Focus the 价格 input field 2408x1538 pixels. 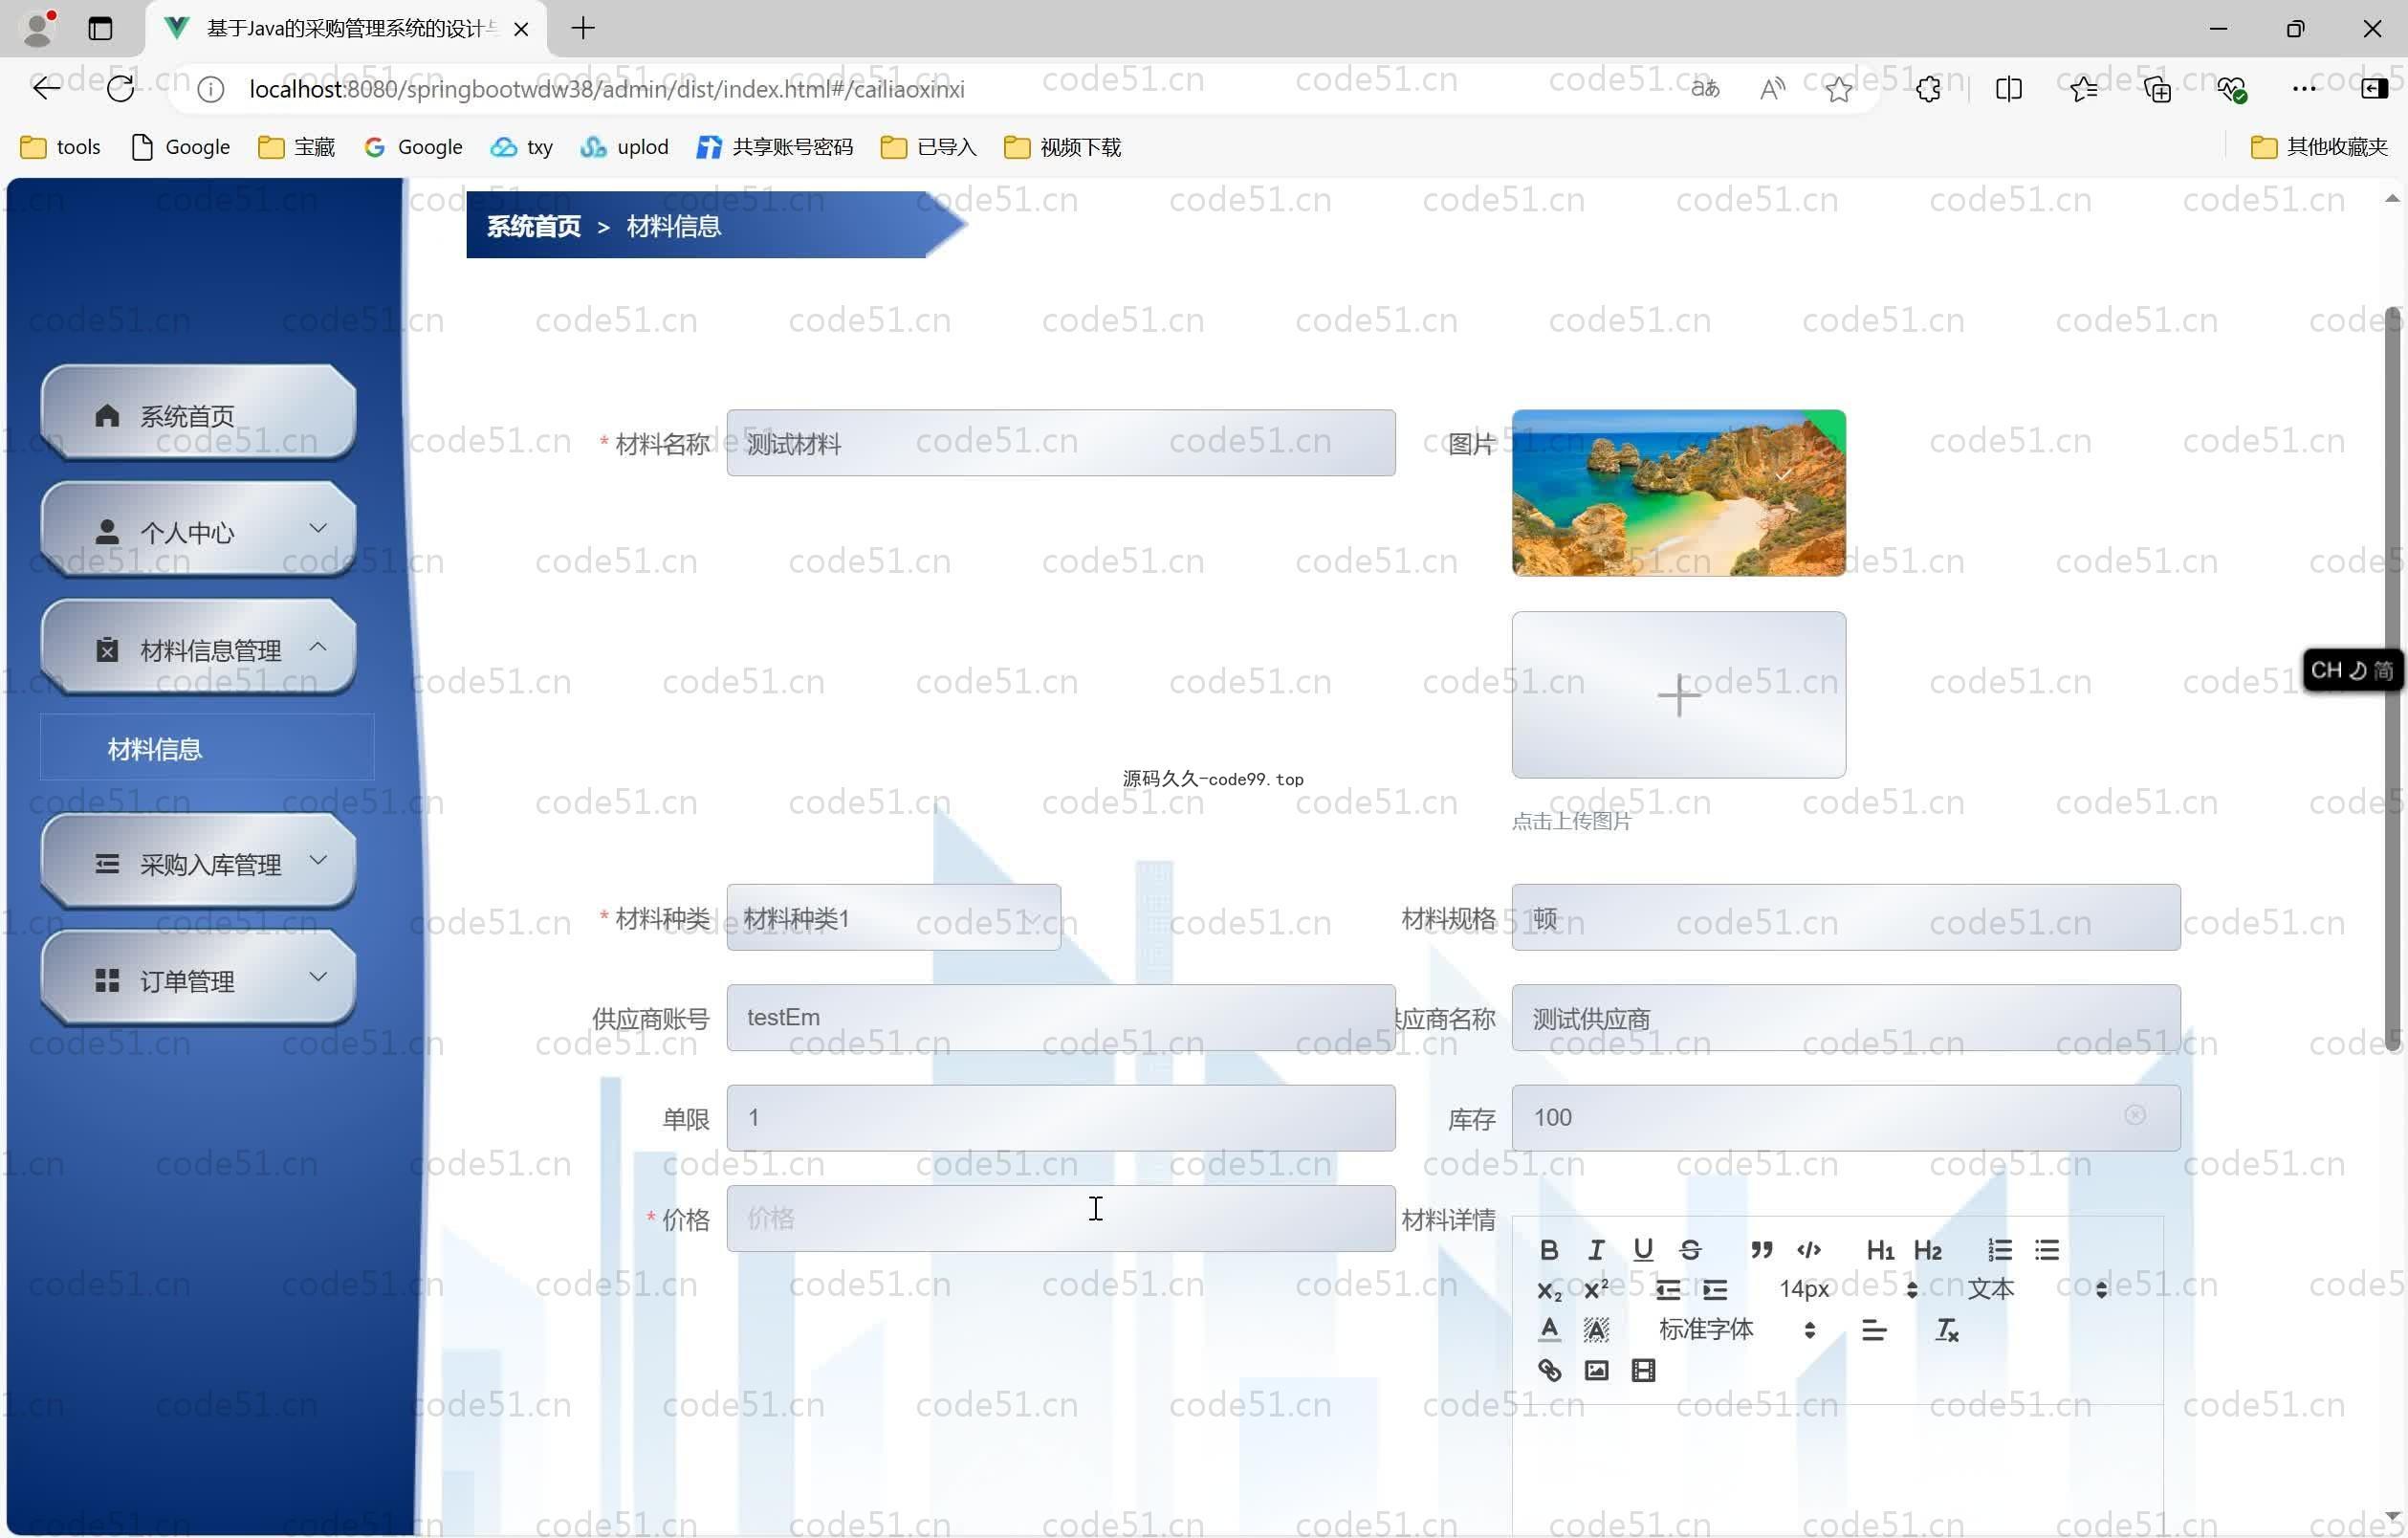click(x=1061, y=1219)
